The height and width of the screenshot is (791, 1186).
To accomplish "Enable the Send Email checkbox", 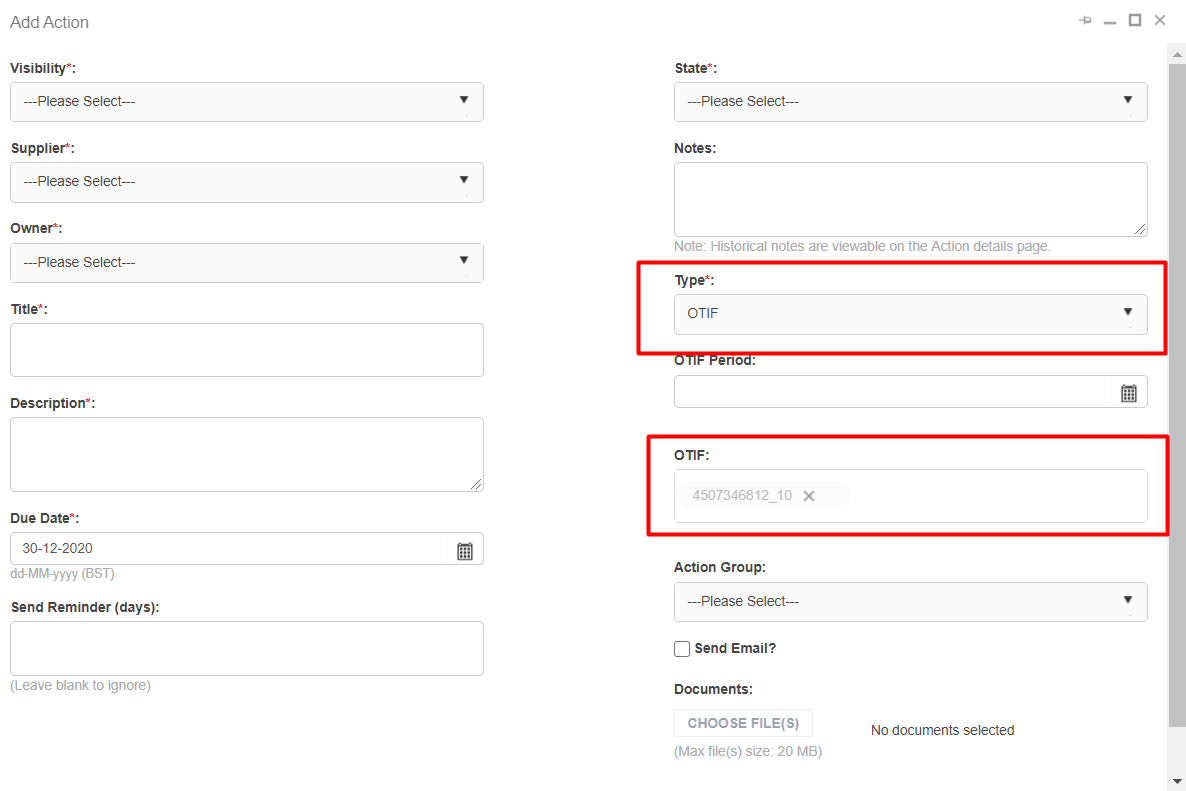I will [x=682, y=649].
